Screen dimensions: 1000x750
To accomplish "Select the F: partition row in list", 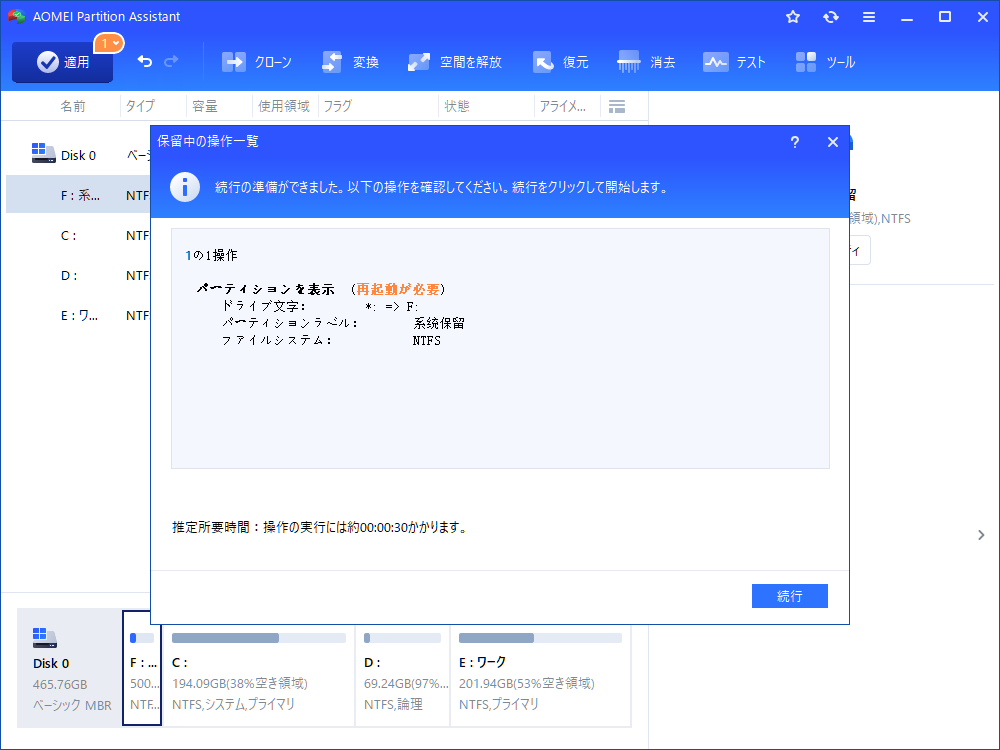I will pos(78,195).
